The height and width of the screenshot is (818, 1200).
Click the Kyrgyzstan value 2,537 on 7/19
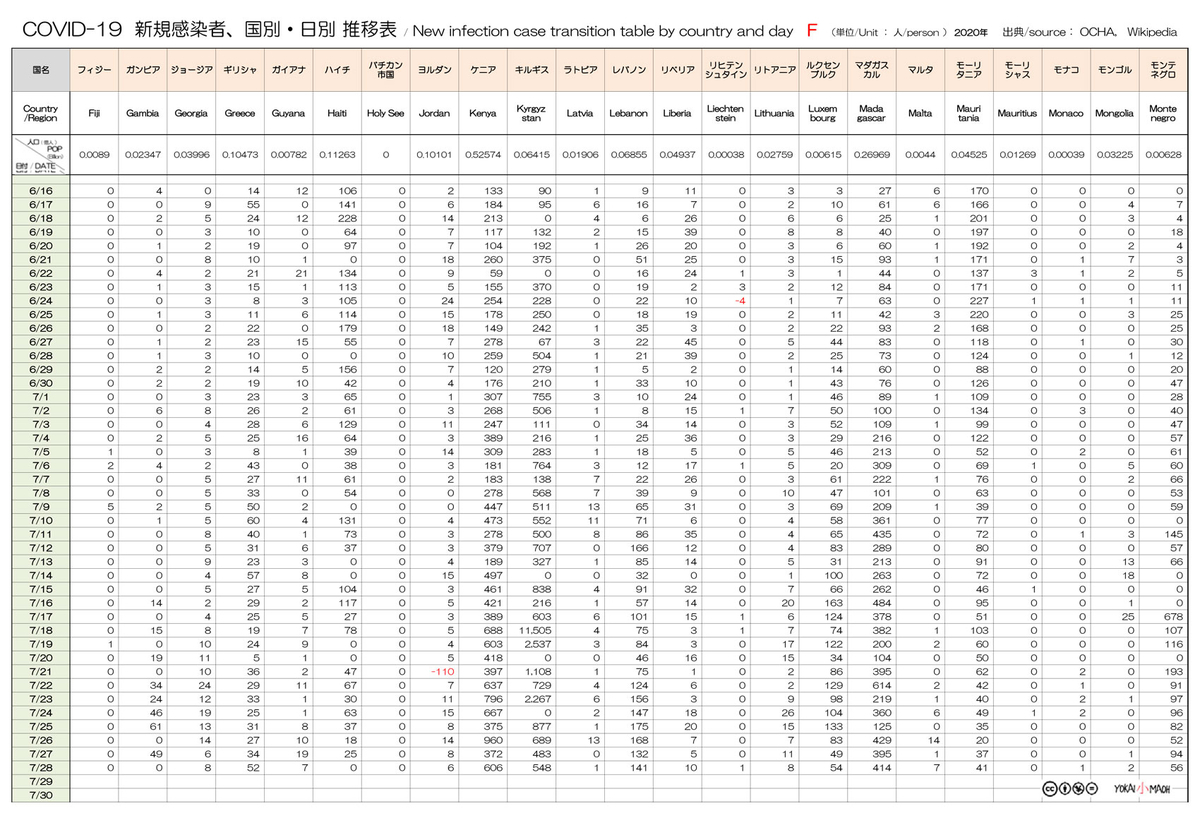point(539,643)
